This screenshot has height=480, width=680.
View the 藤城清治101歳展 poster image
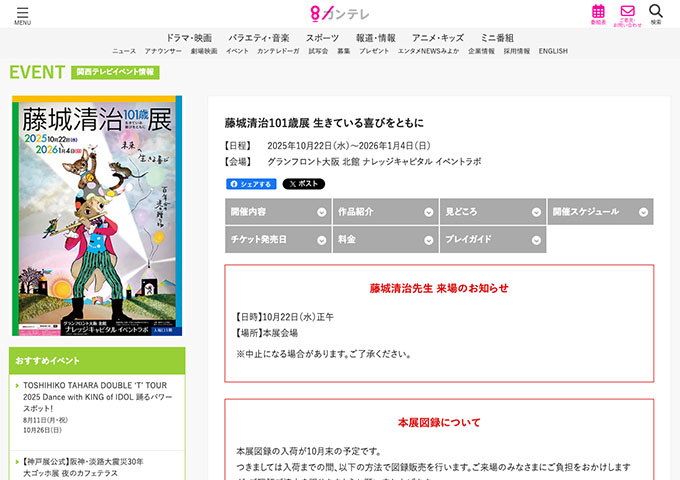pyautogui.click(x=97, y=216)
